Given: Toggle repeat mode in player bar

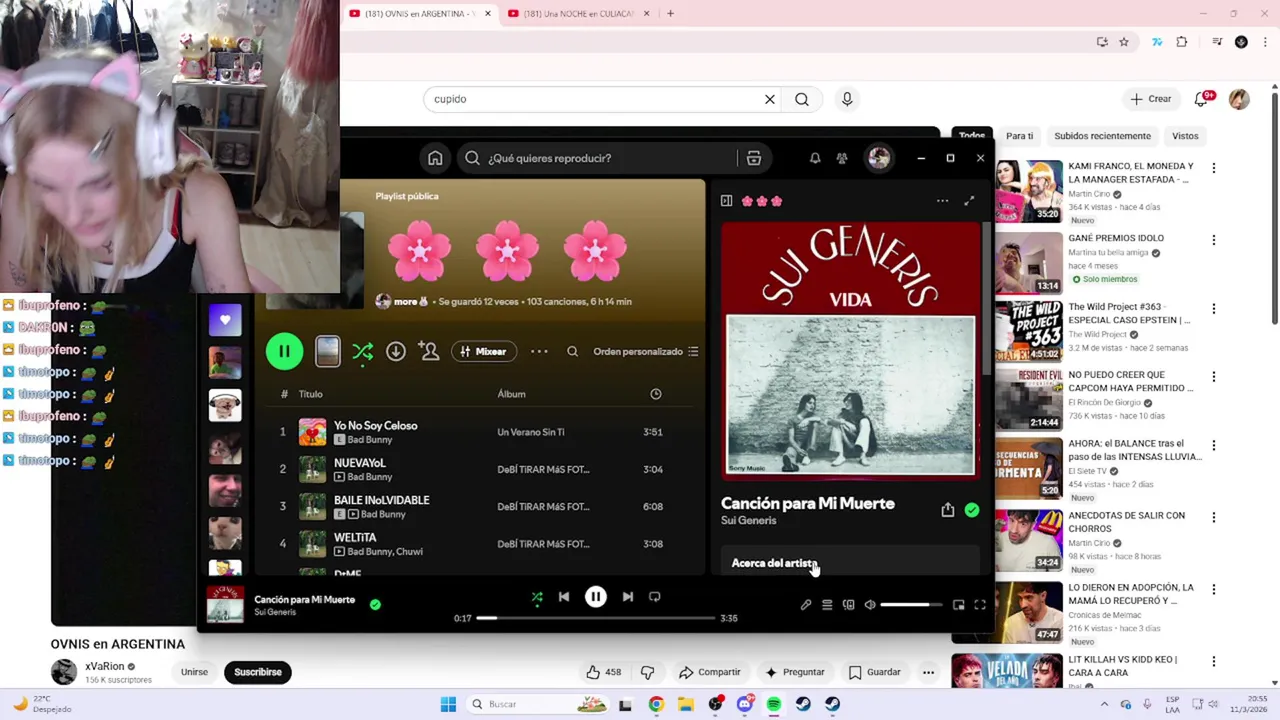Looking at the screenshot, I should point(654,597).
